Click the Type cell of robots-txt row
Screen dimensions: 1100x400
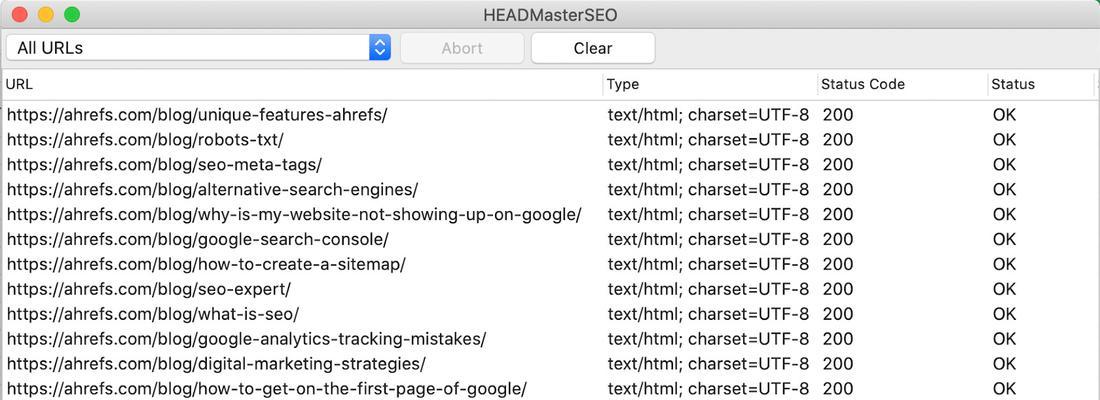coord(709,139)
